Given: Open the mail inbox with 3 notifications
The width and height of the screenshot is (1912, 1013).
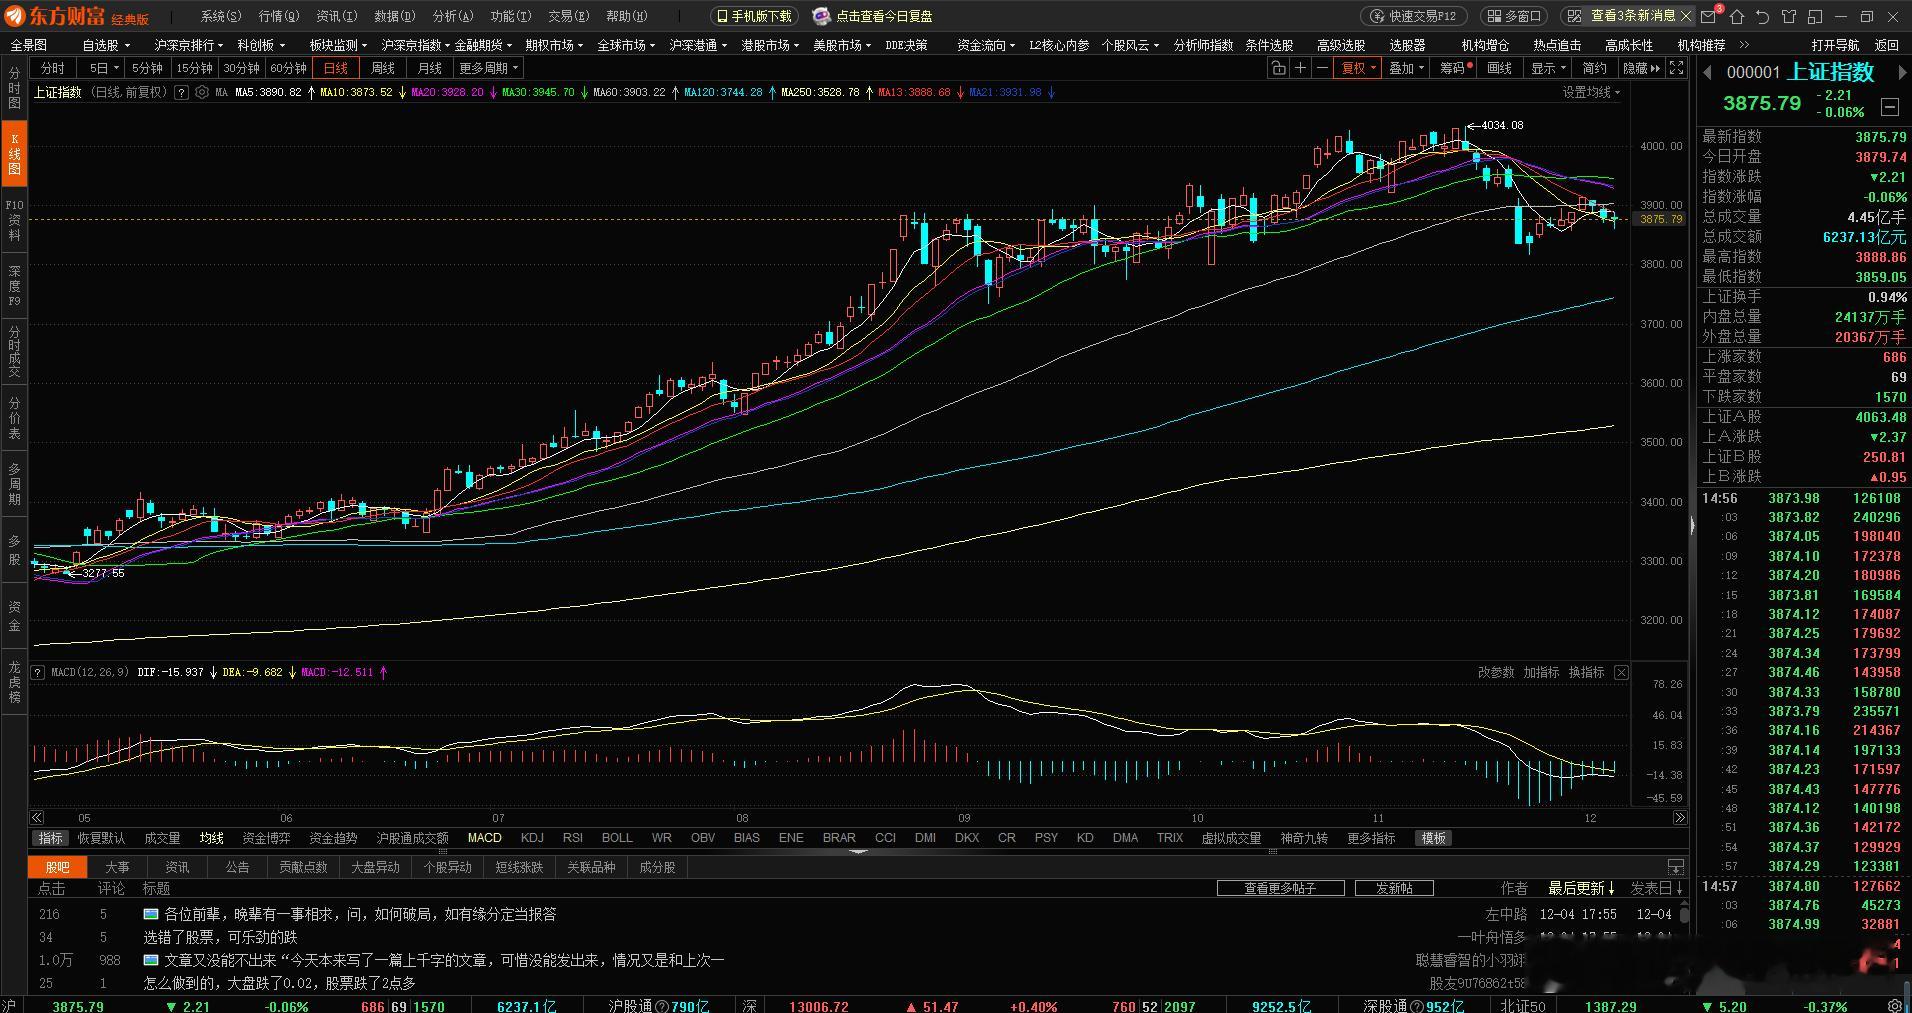Looking at the screenshot, I should tap(1710, 16).
